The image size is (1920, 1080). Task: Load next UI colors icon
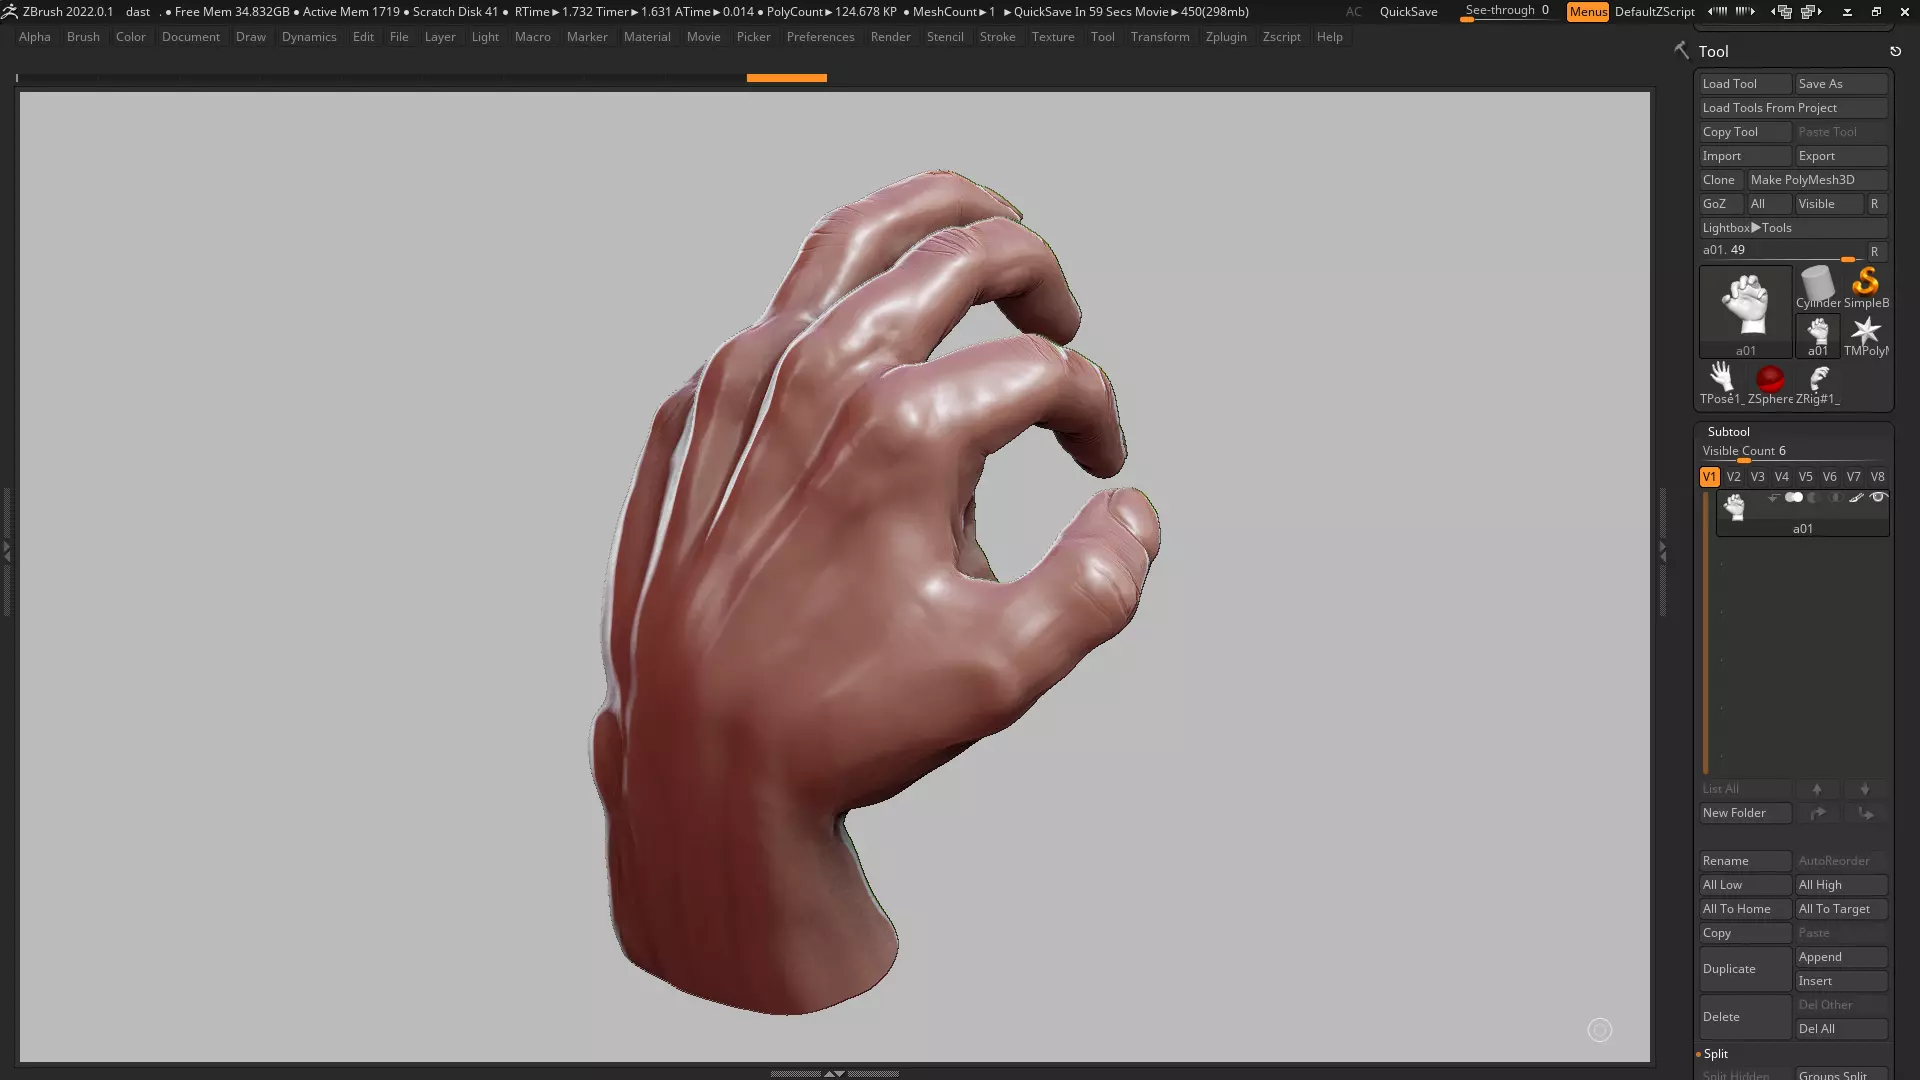(1745, 12)
